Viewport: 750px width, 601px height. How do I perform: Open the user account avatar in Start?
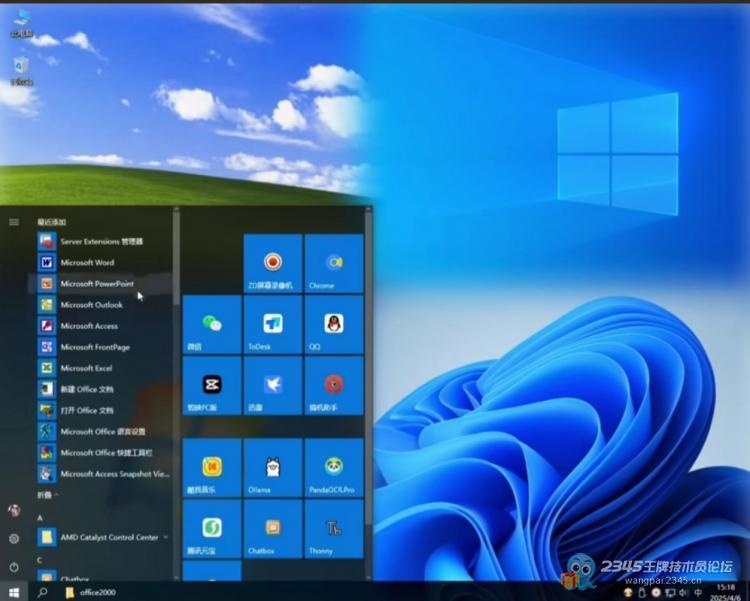14,511
